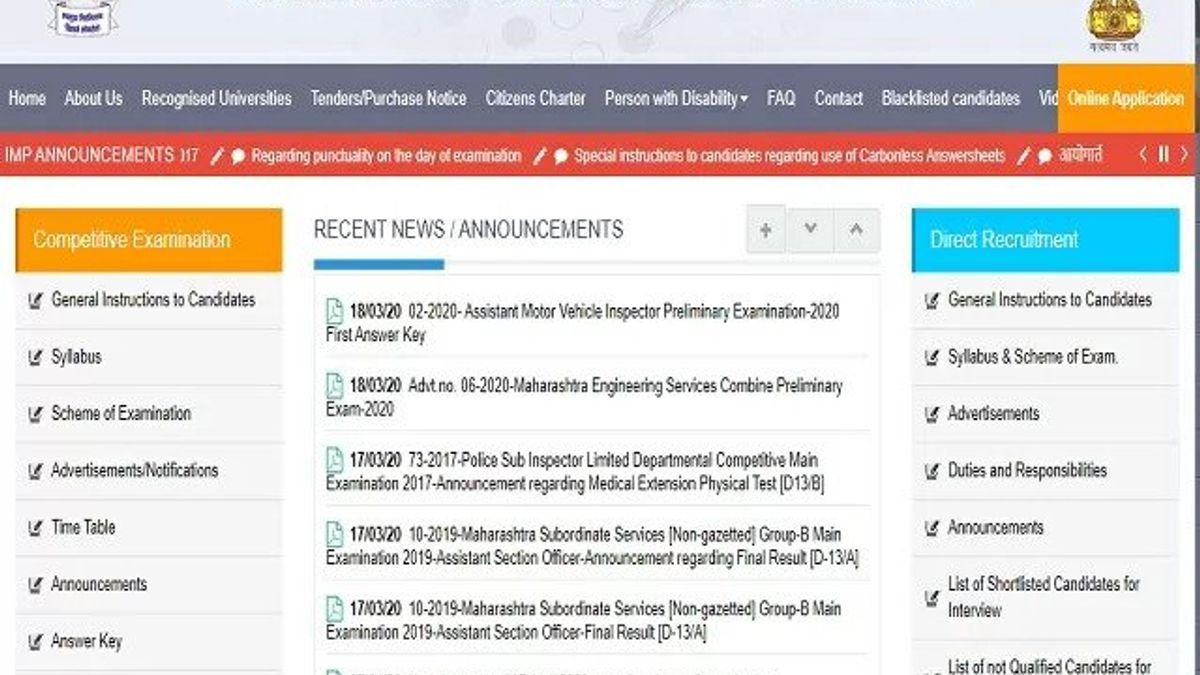The height and width of the screenshot is (675, 1200).
Task: Open the Time Table link
Action: click(83, 527)
